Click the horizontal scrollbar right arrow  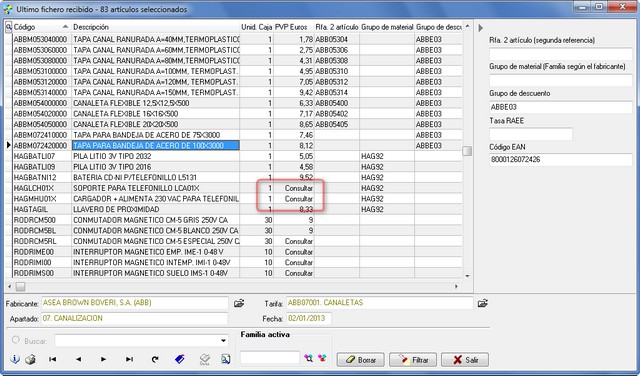[x=456, y=287]
